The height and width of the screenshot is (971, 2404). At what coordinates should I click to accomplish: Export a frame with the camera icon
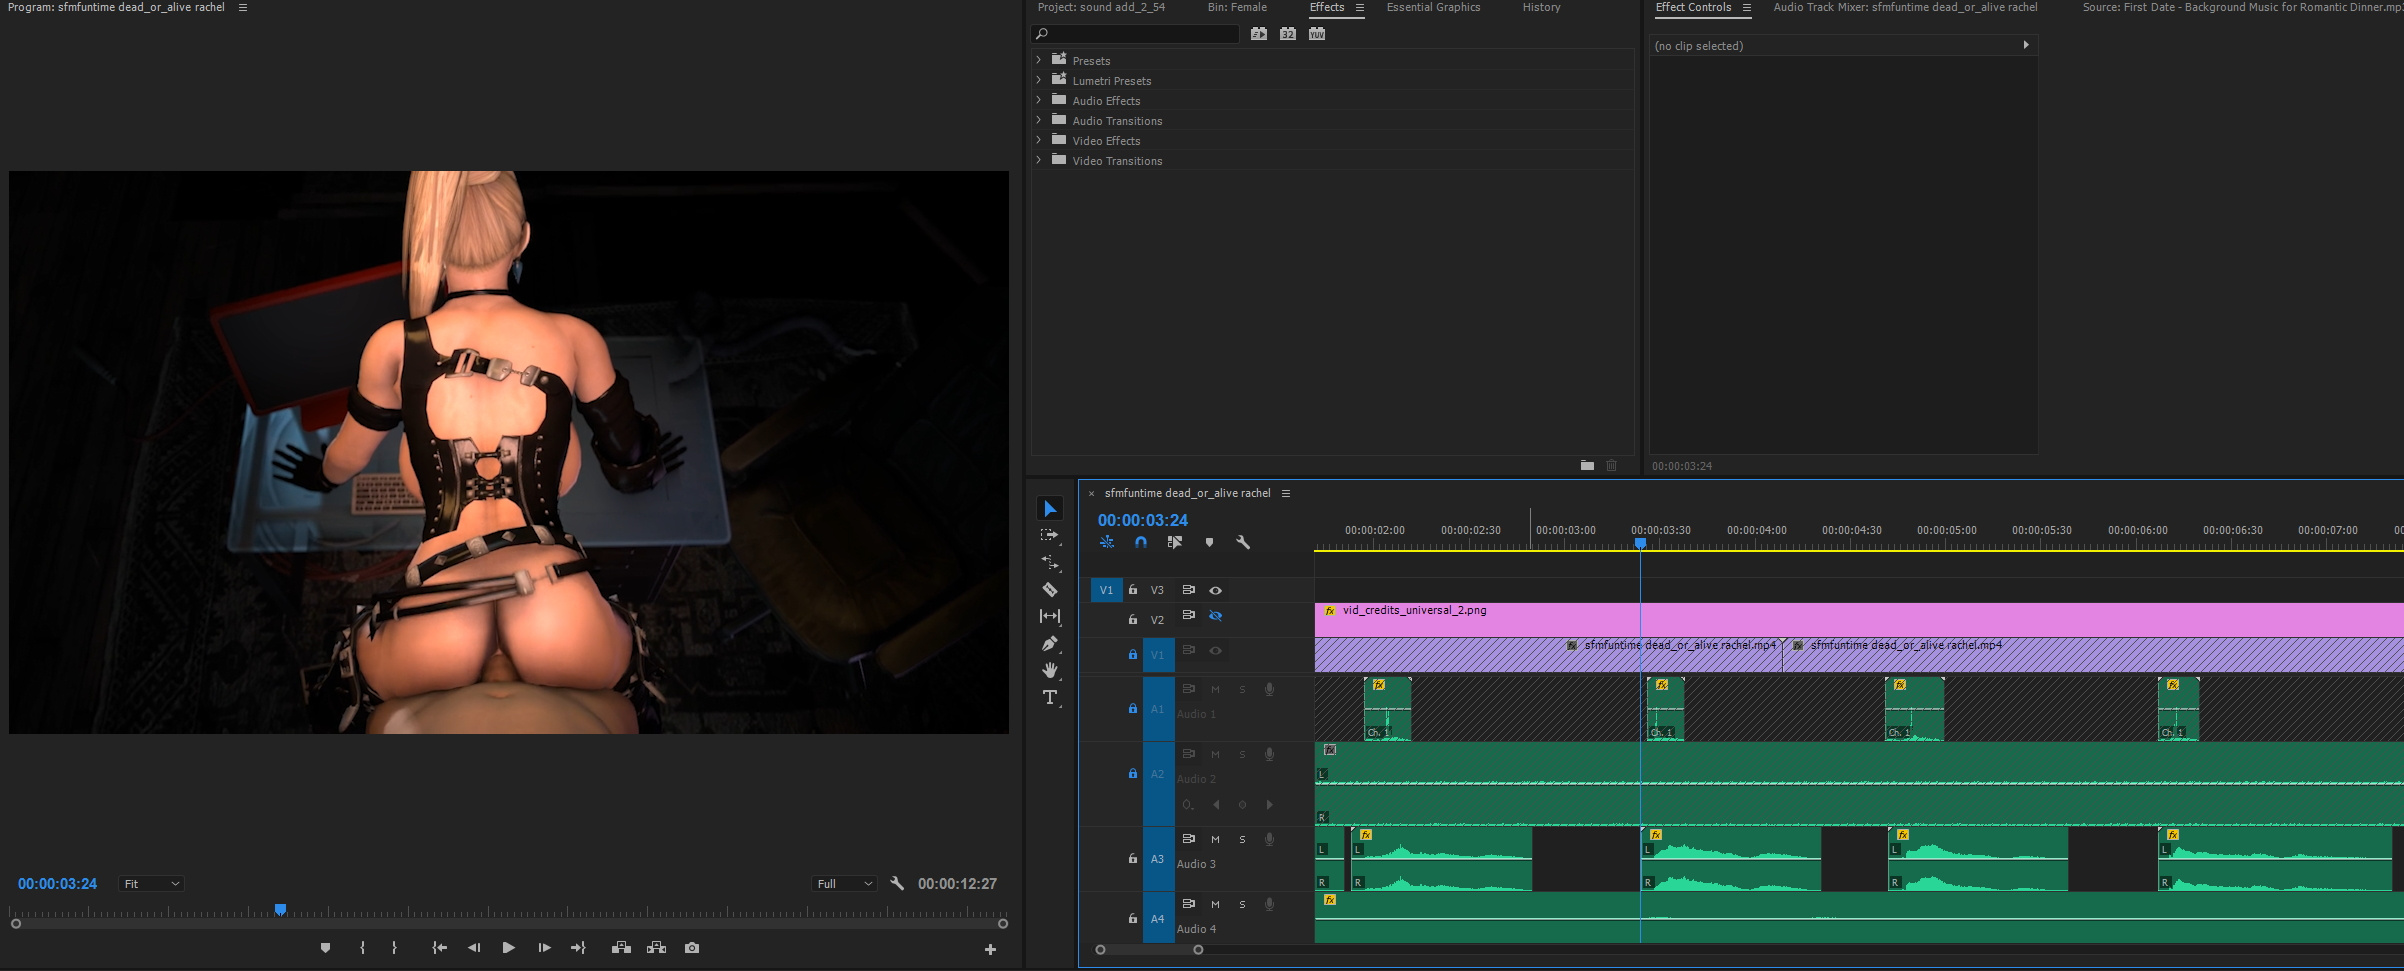click(692, 948)
